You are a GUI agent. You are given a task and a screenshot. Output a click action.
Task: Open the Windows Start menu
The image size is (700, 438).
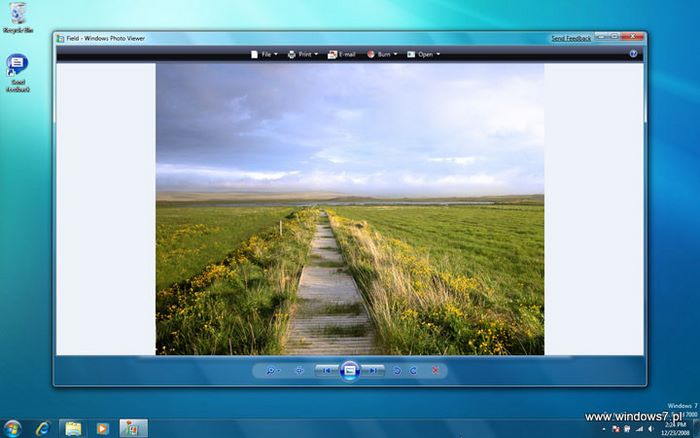12,429
